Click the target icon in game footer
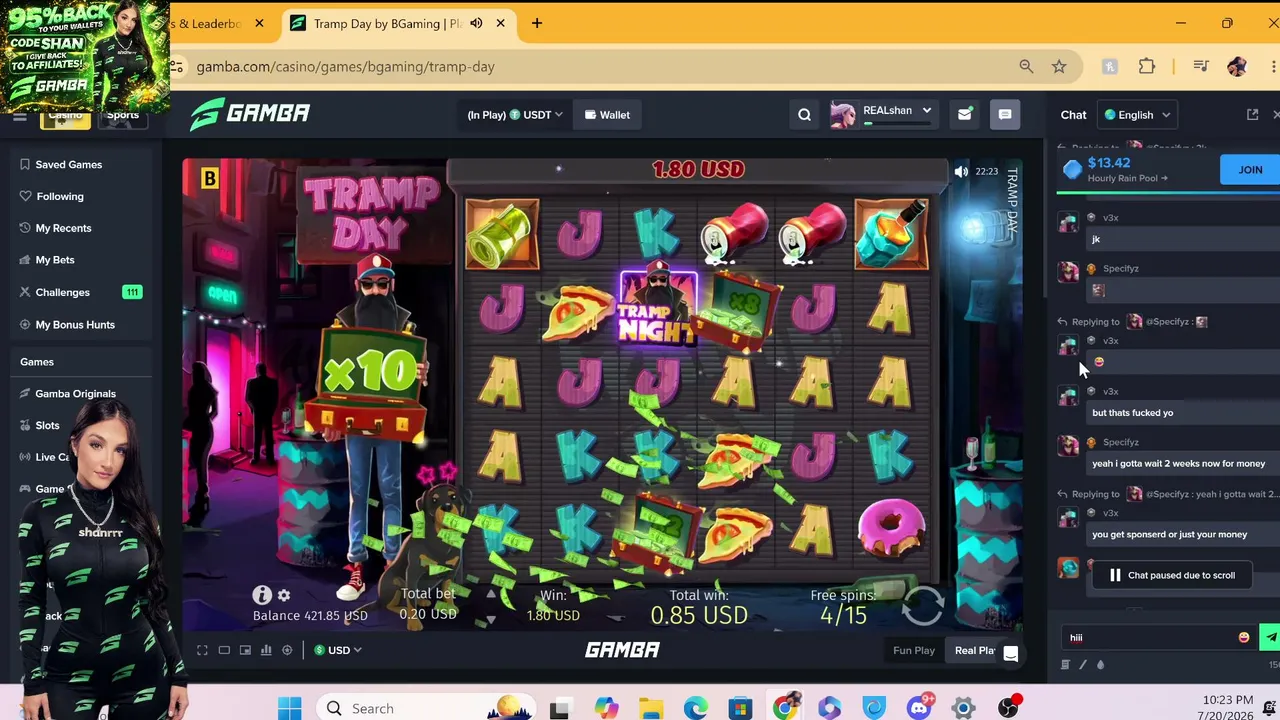 tap(287, 650)
